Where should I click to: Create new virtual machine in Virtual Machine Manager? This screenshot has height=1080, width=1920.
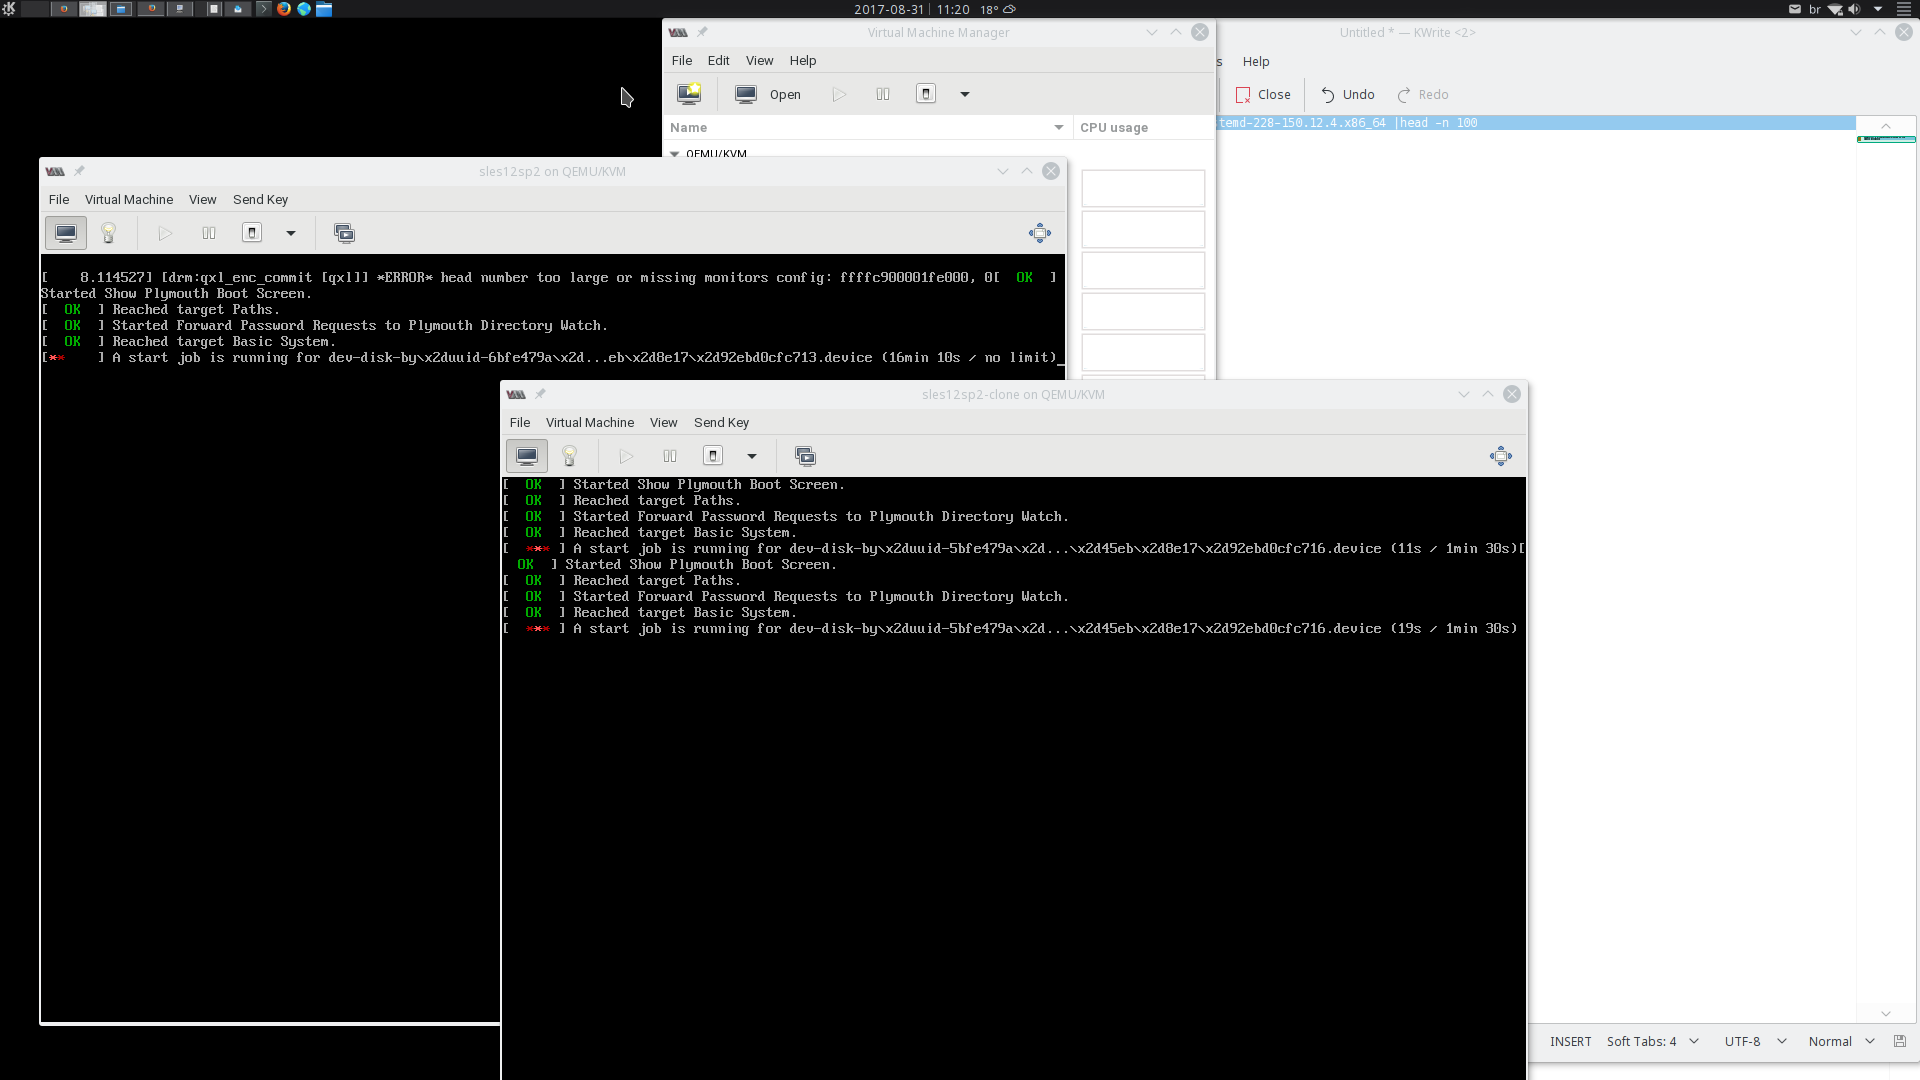(x=689, y=94)
